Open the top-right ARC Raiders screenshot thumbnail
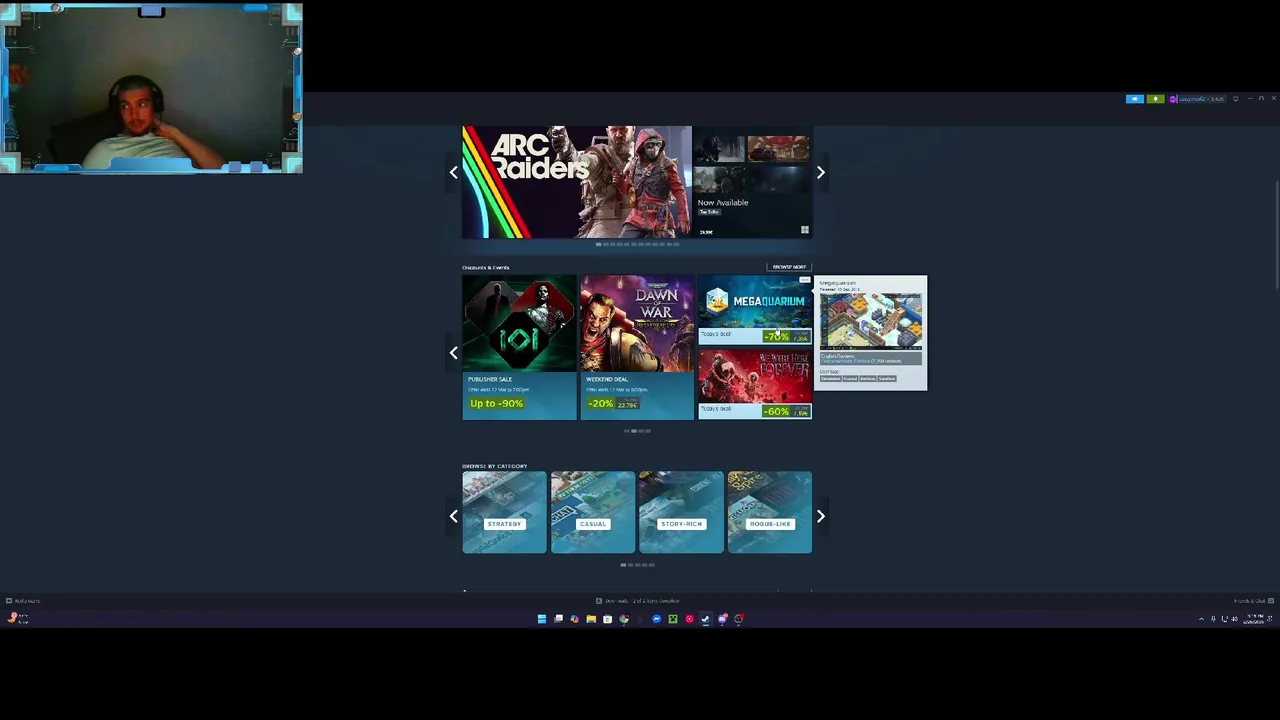Image resolution: width=1280 pixels, height=720 pixels. (778, 149)
